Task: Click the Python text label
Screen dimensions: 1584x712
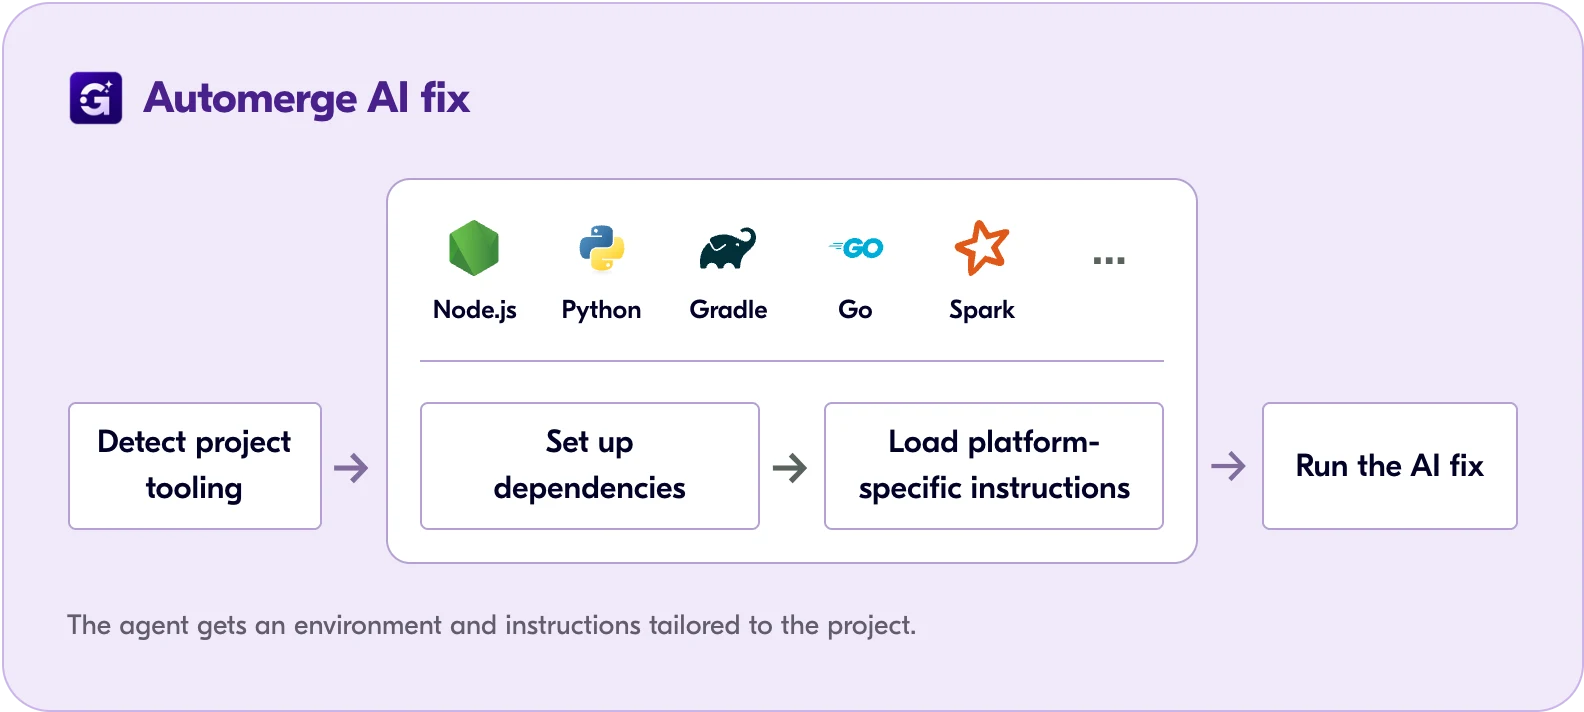Action: coord(601,310)
